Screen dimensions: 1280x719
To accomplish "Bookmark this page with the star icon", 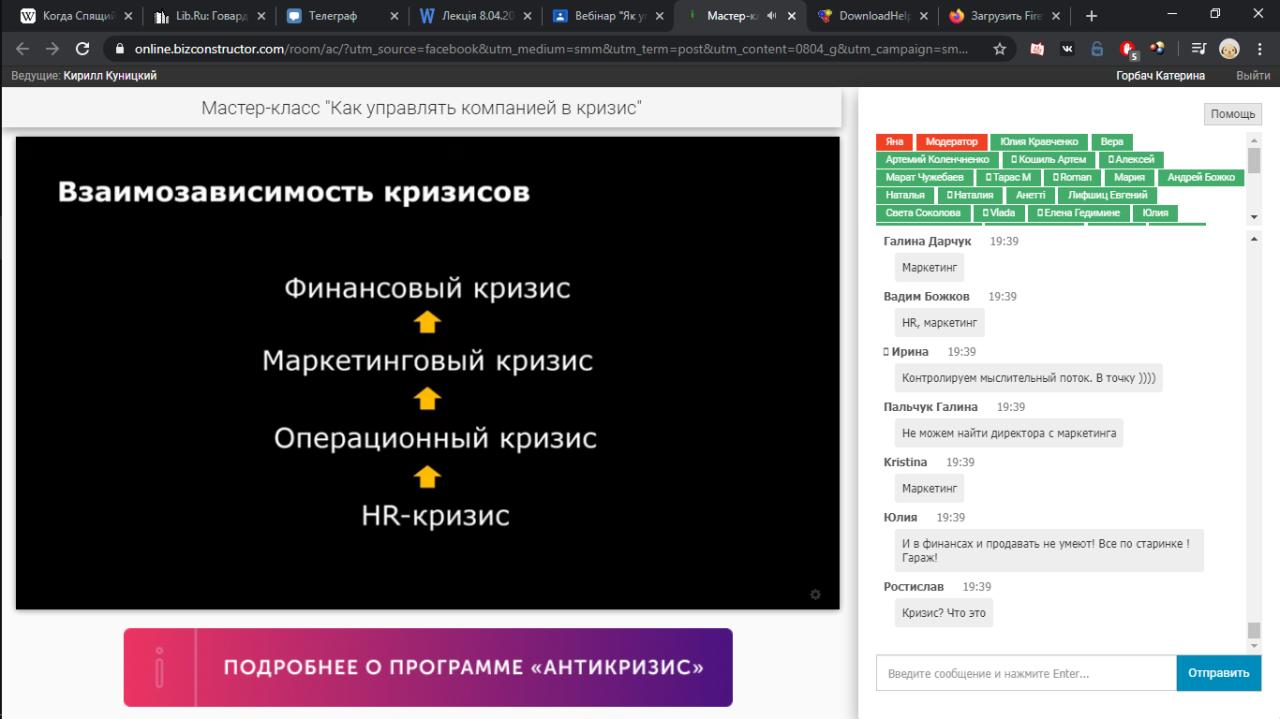I will [999, 48].
